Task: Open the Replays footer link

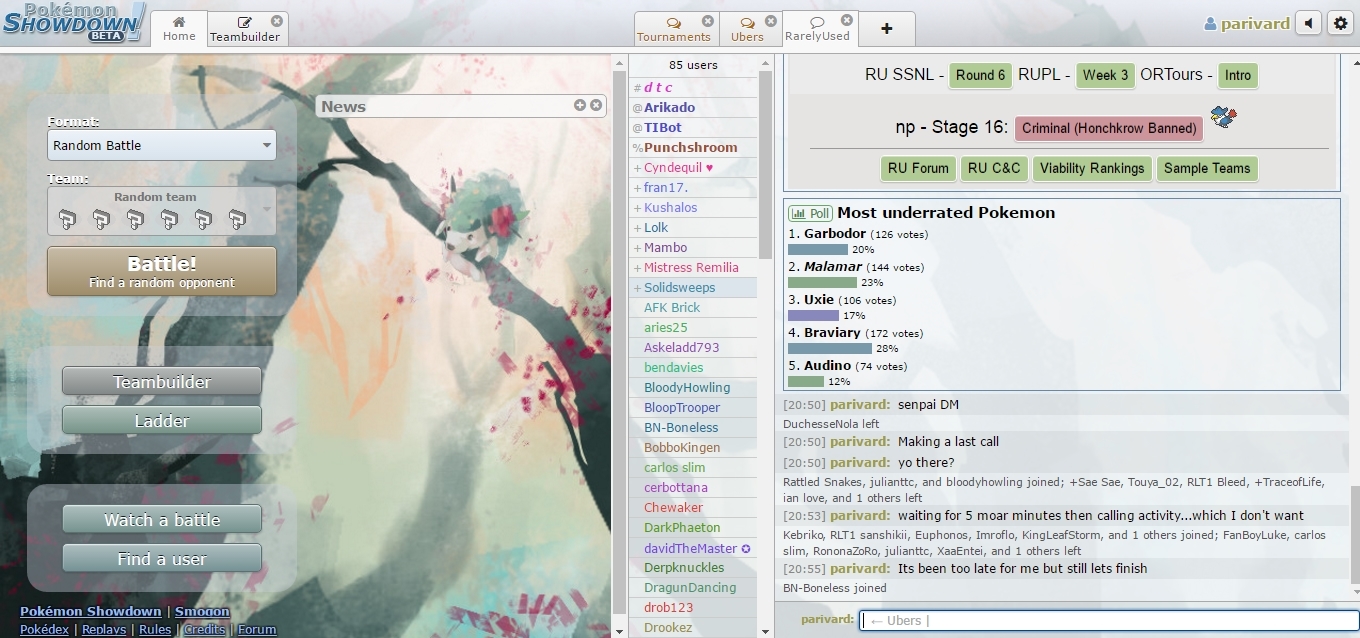Action: click(104, 630)
